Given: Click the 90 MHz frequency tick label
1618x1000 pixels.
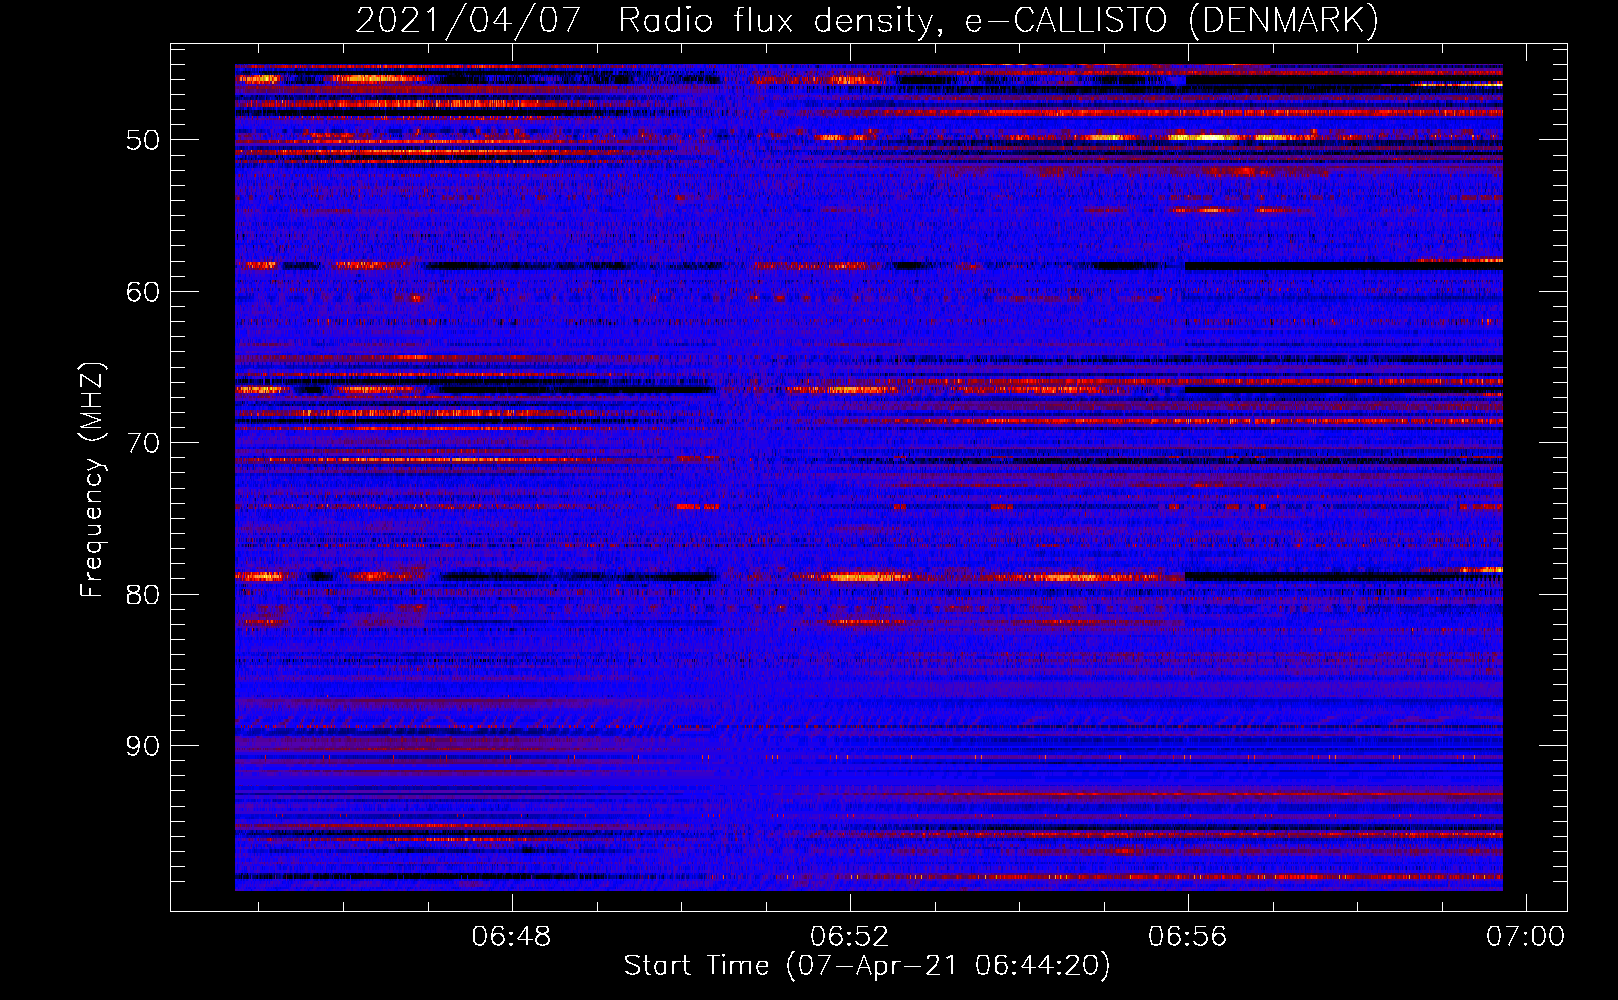Looking at the screenshot, I should (142, 747).
